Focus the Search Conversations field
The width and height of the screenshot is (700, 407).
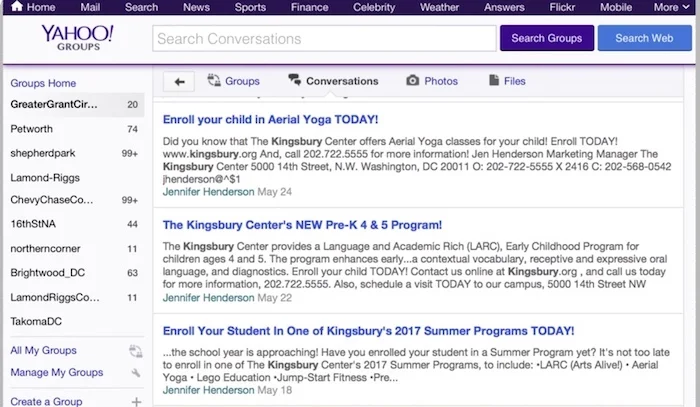[x=324, y=38]
